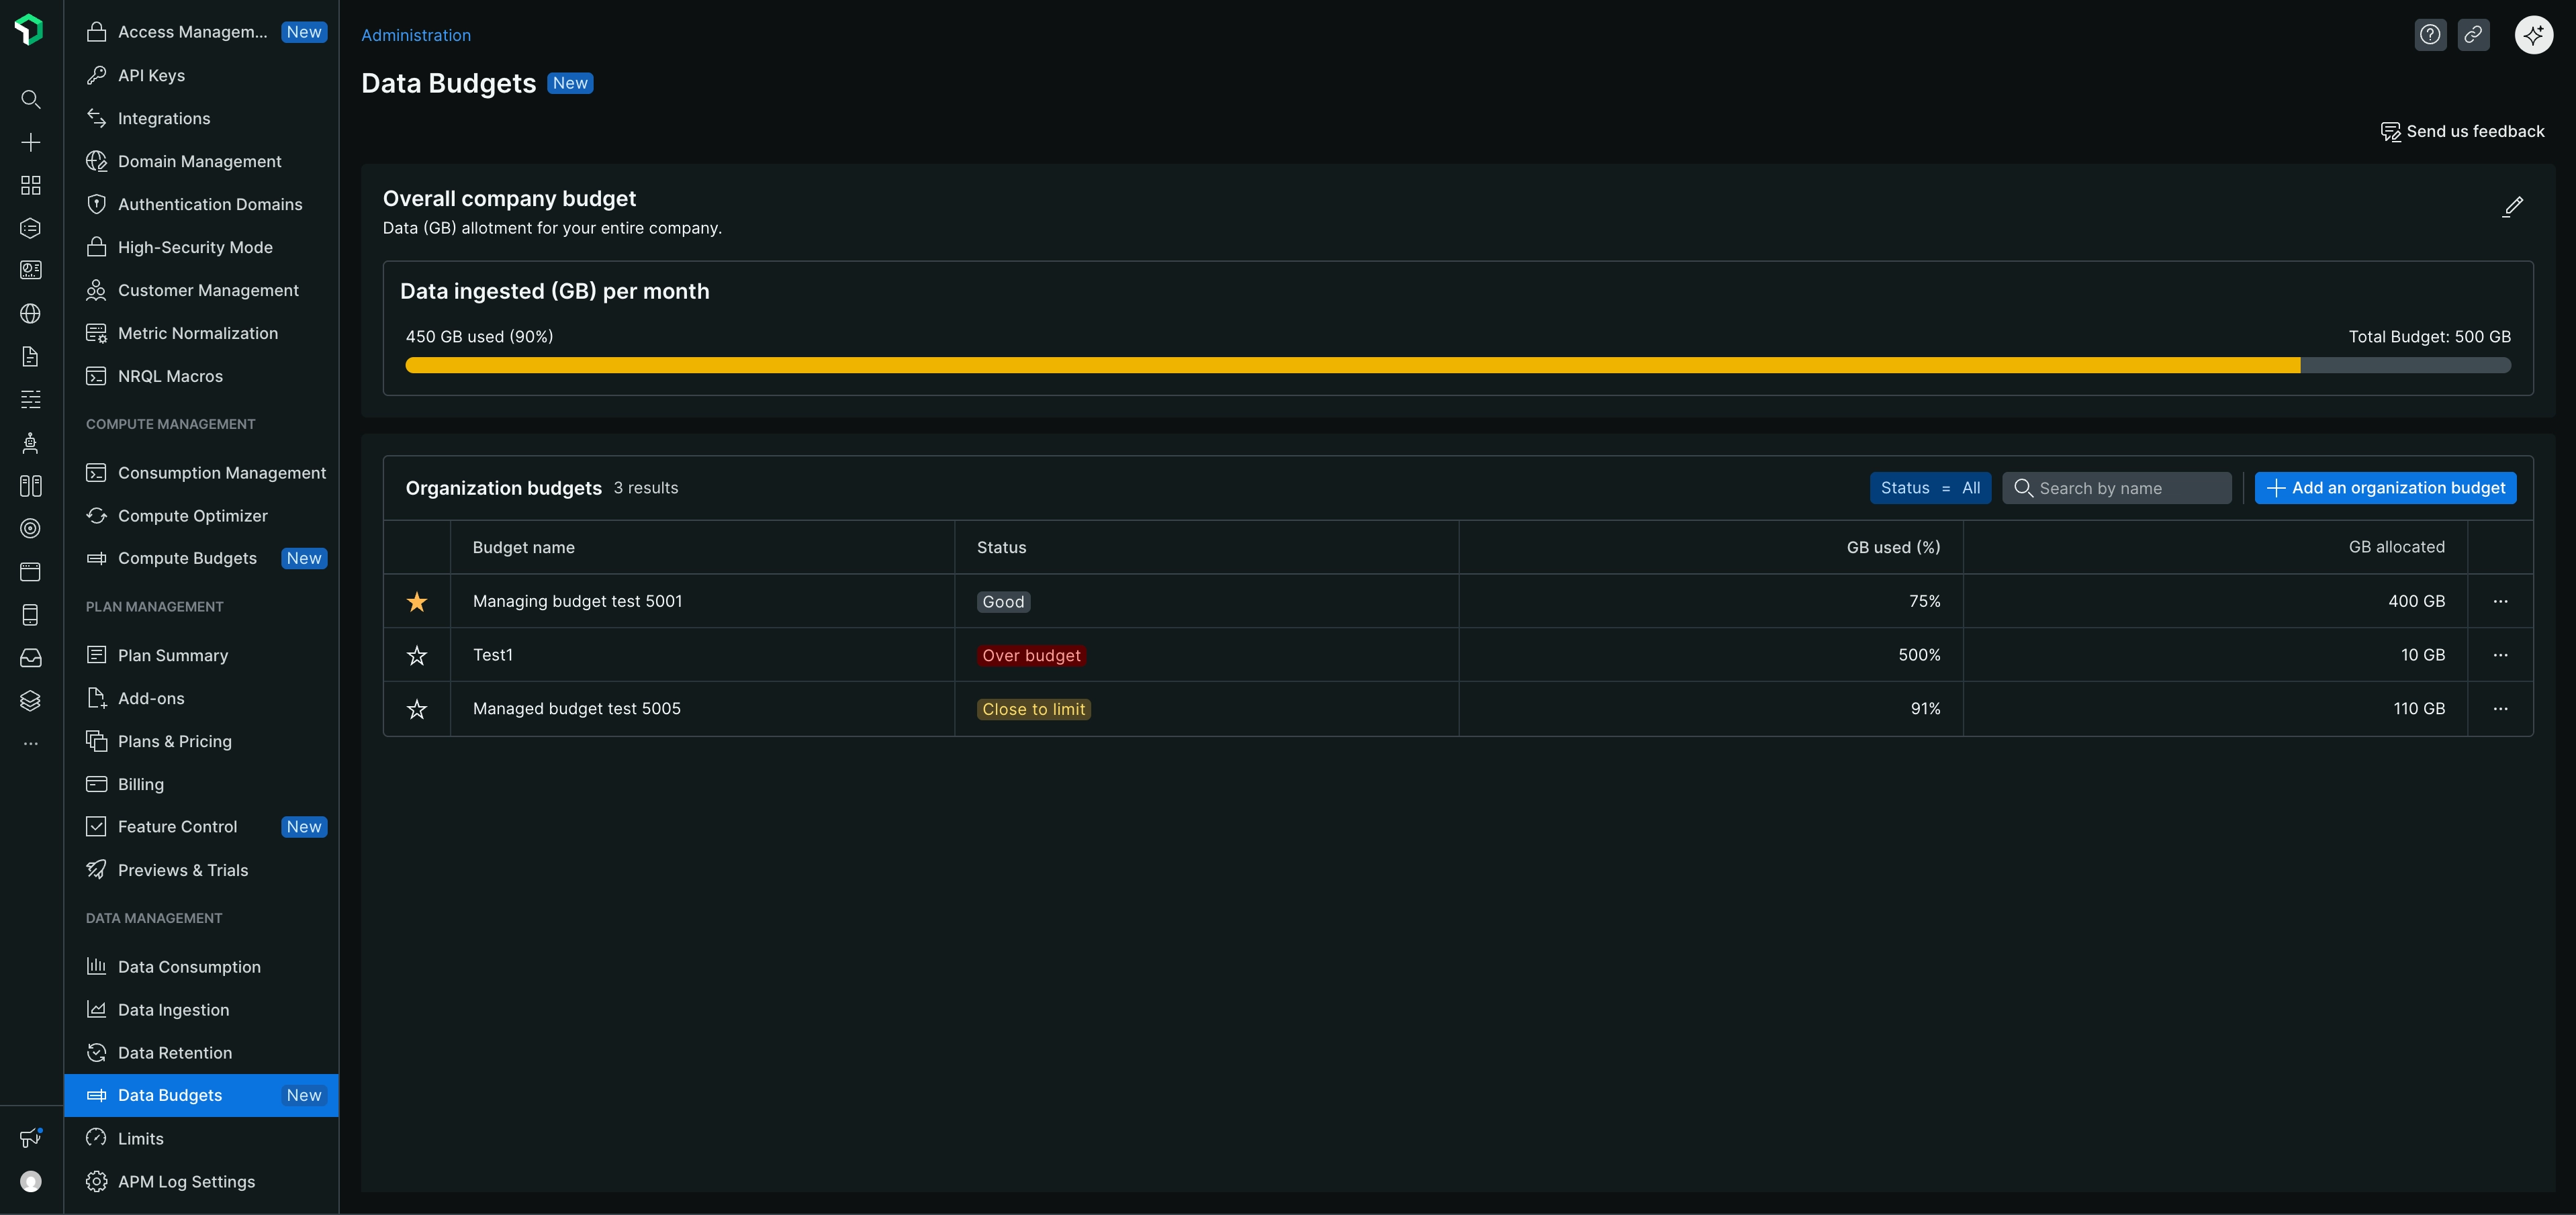Click the copy permalink chain icon
Image resolution: width=2576 pixels, height=1215 pixels.
point(2473,35)
